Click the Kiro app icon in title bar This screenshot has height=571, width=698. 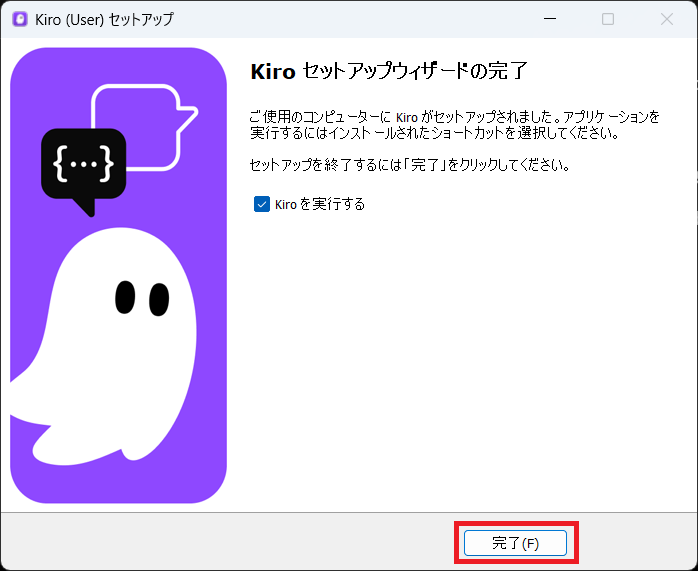[x=20, y=19]
